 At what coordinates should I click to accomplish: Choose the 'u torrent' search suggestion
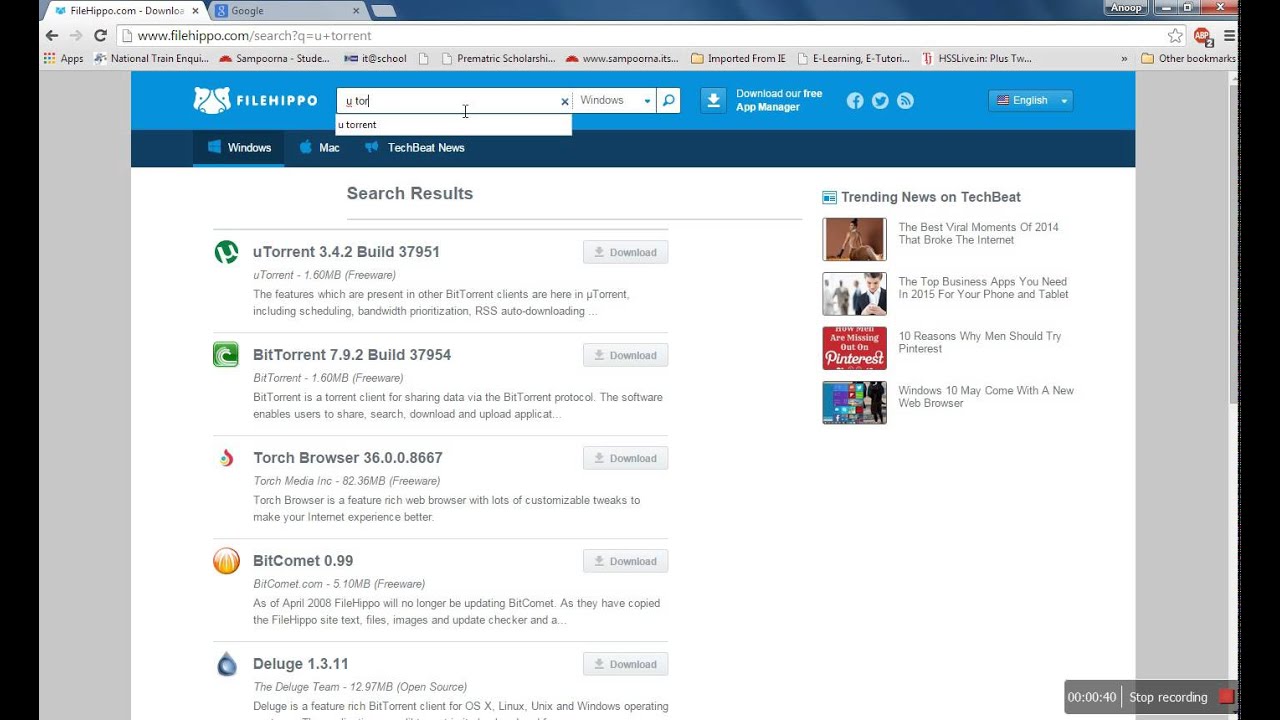pos(453,125)
